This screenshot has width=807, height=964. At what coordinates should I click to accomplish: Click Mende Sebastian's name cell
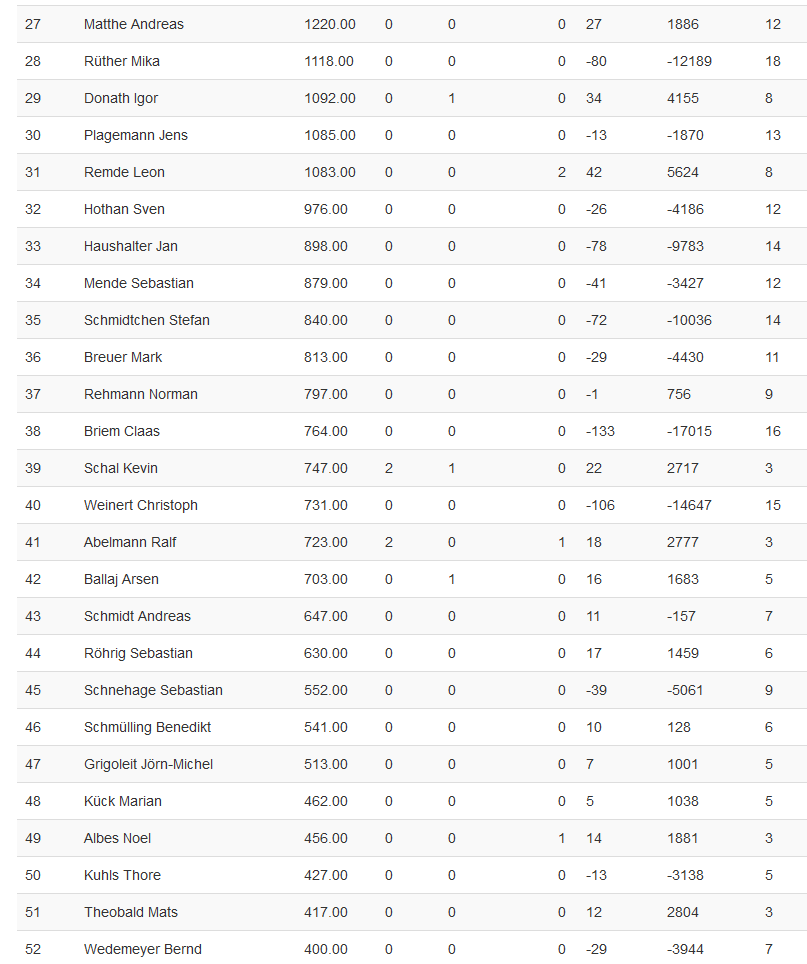[x=139, y=283]
